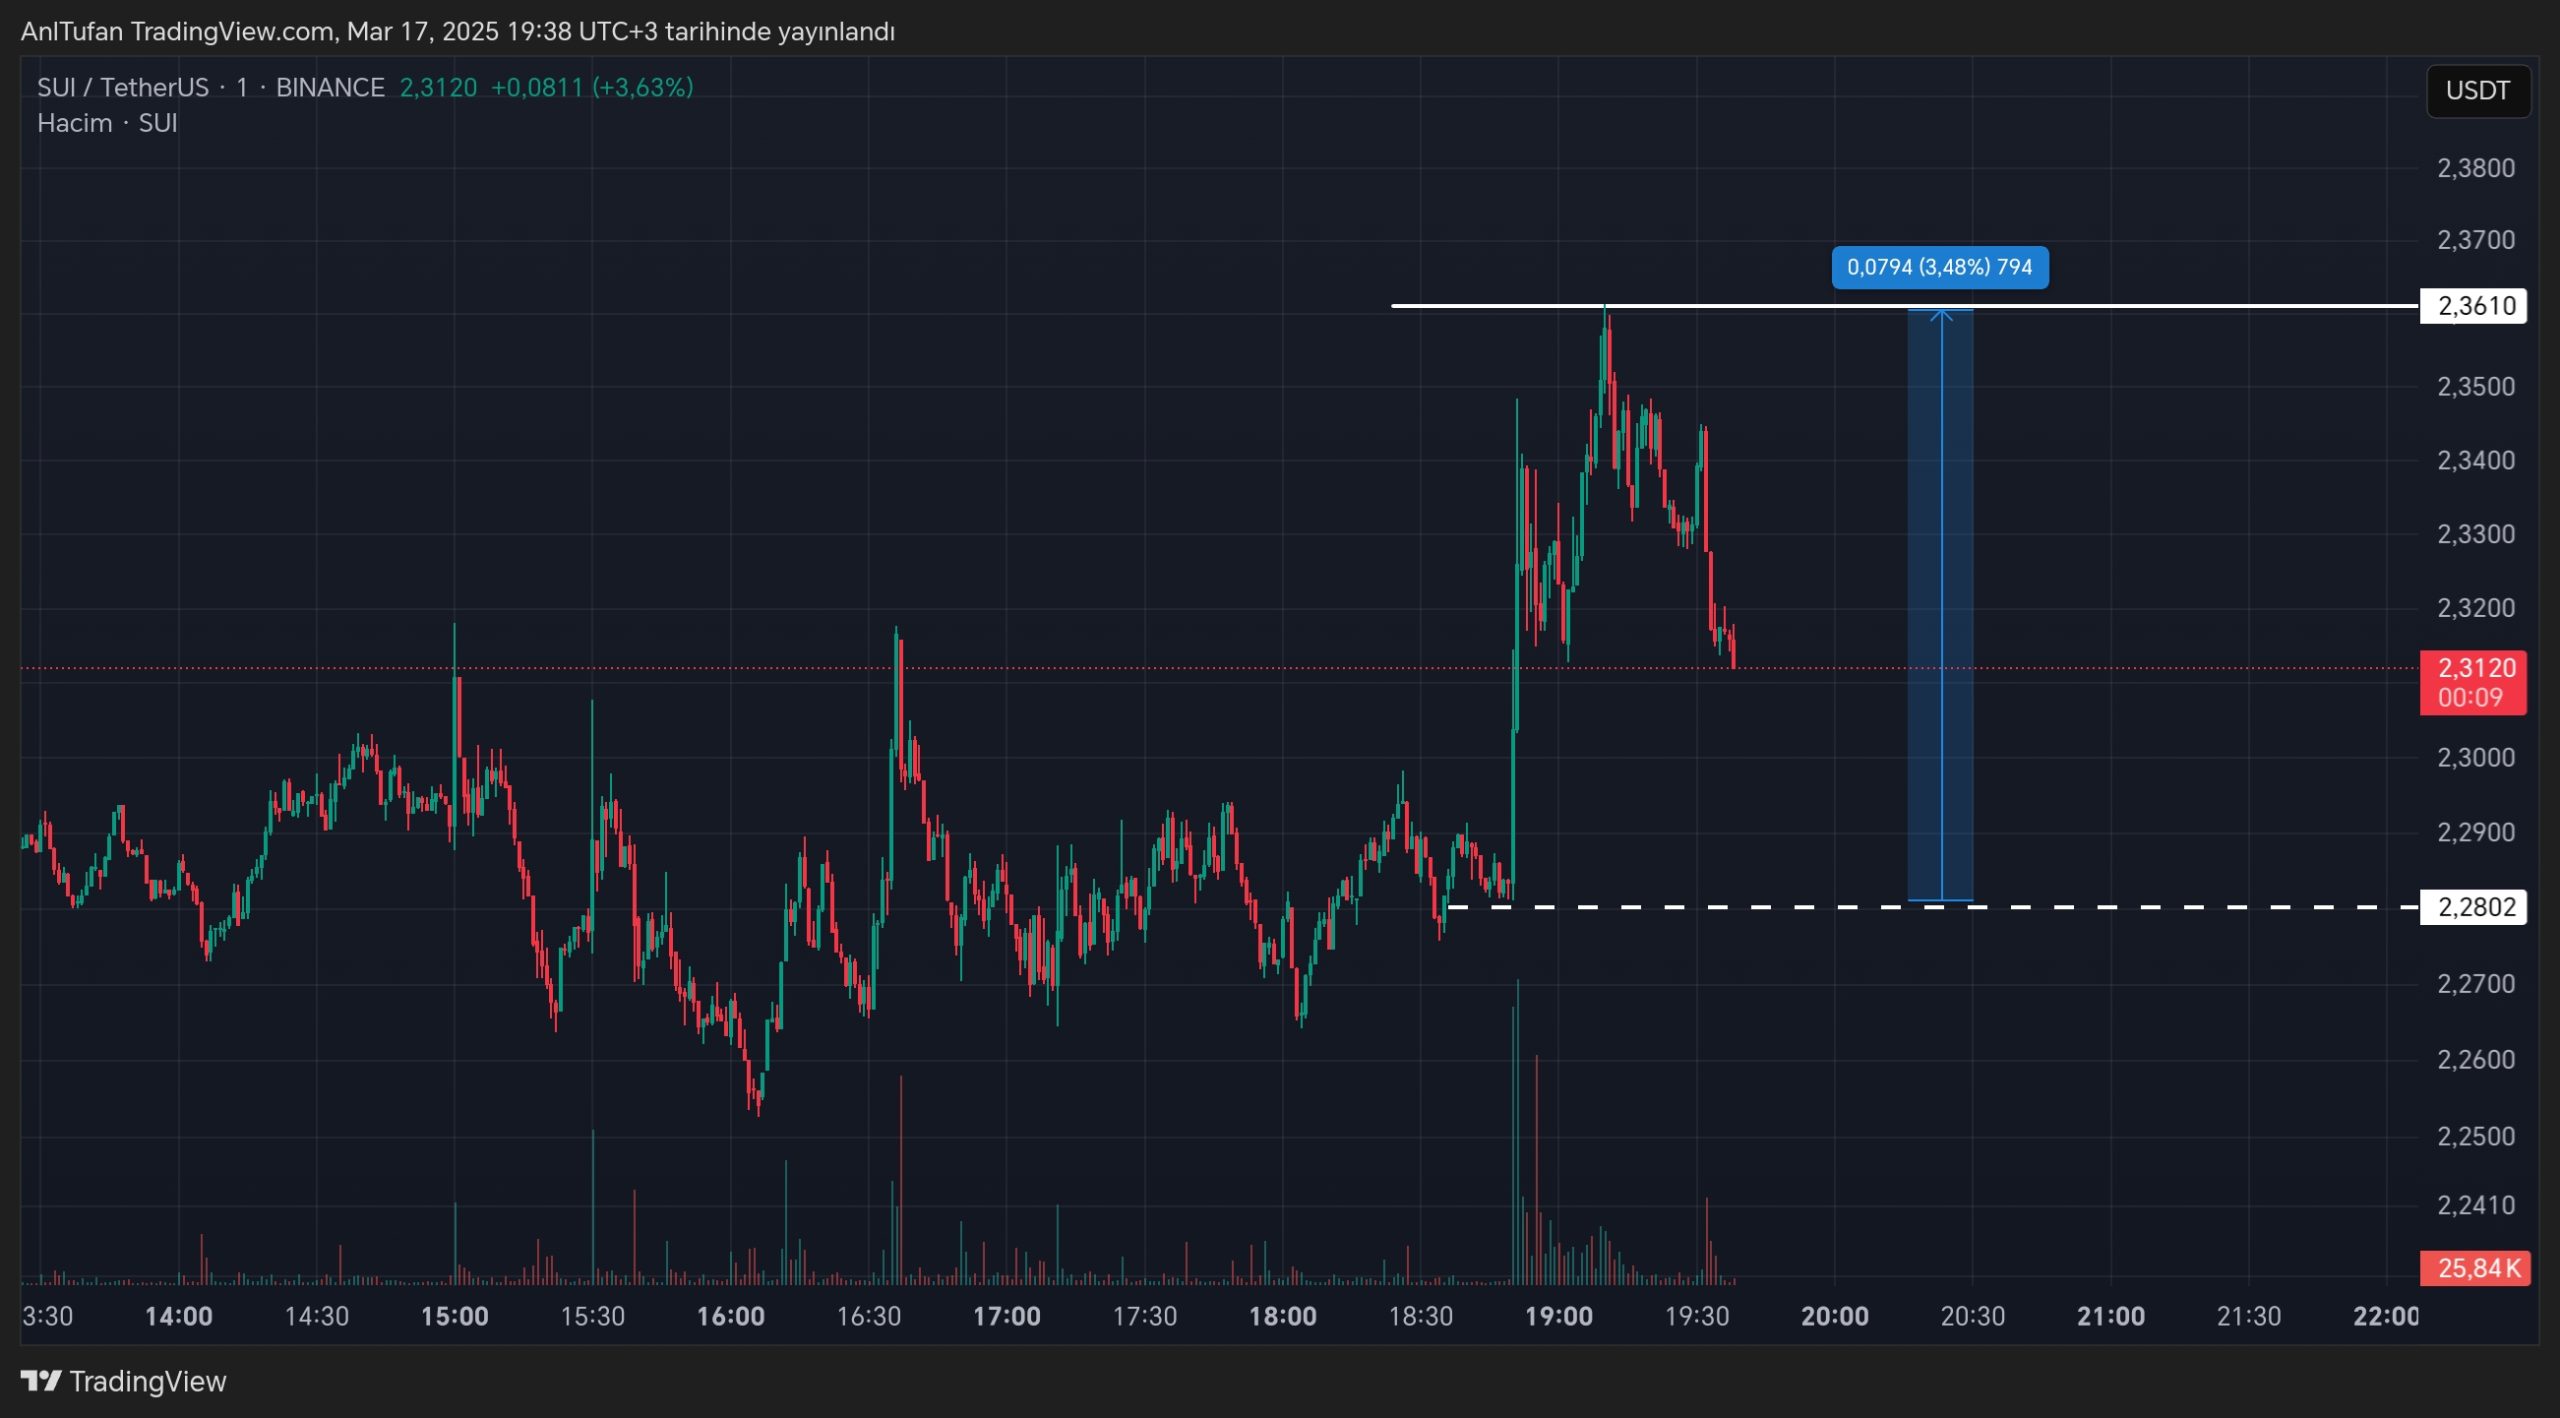Click the SUI / TetherUS symbol title
This screenshot has height=1418, width=2560.
(x=122, y=88)
